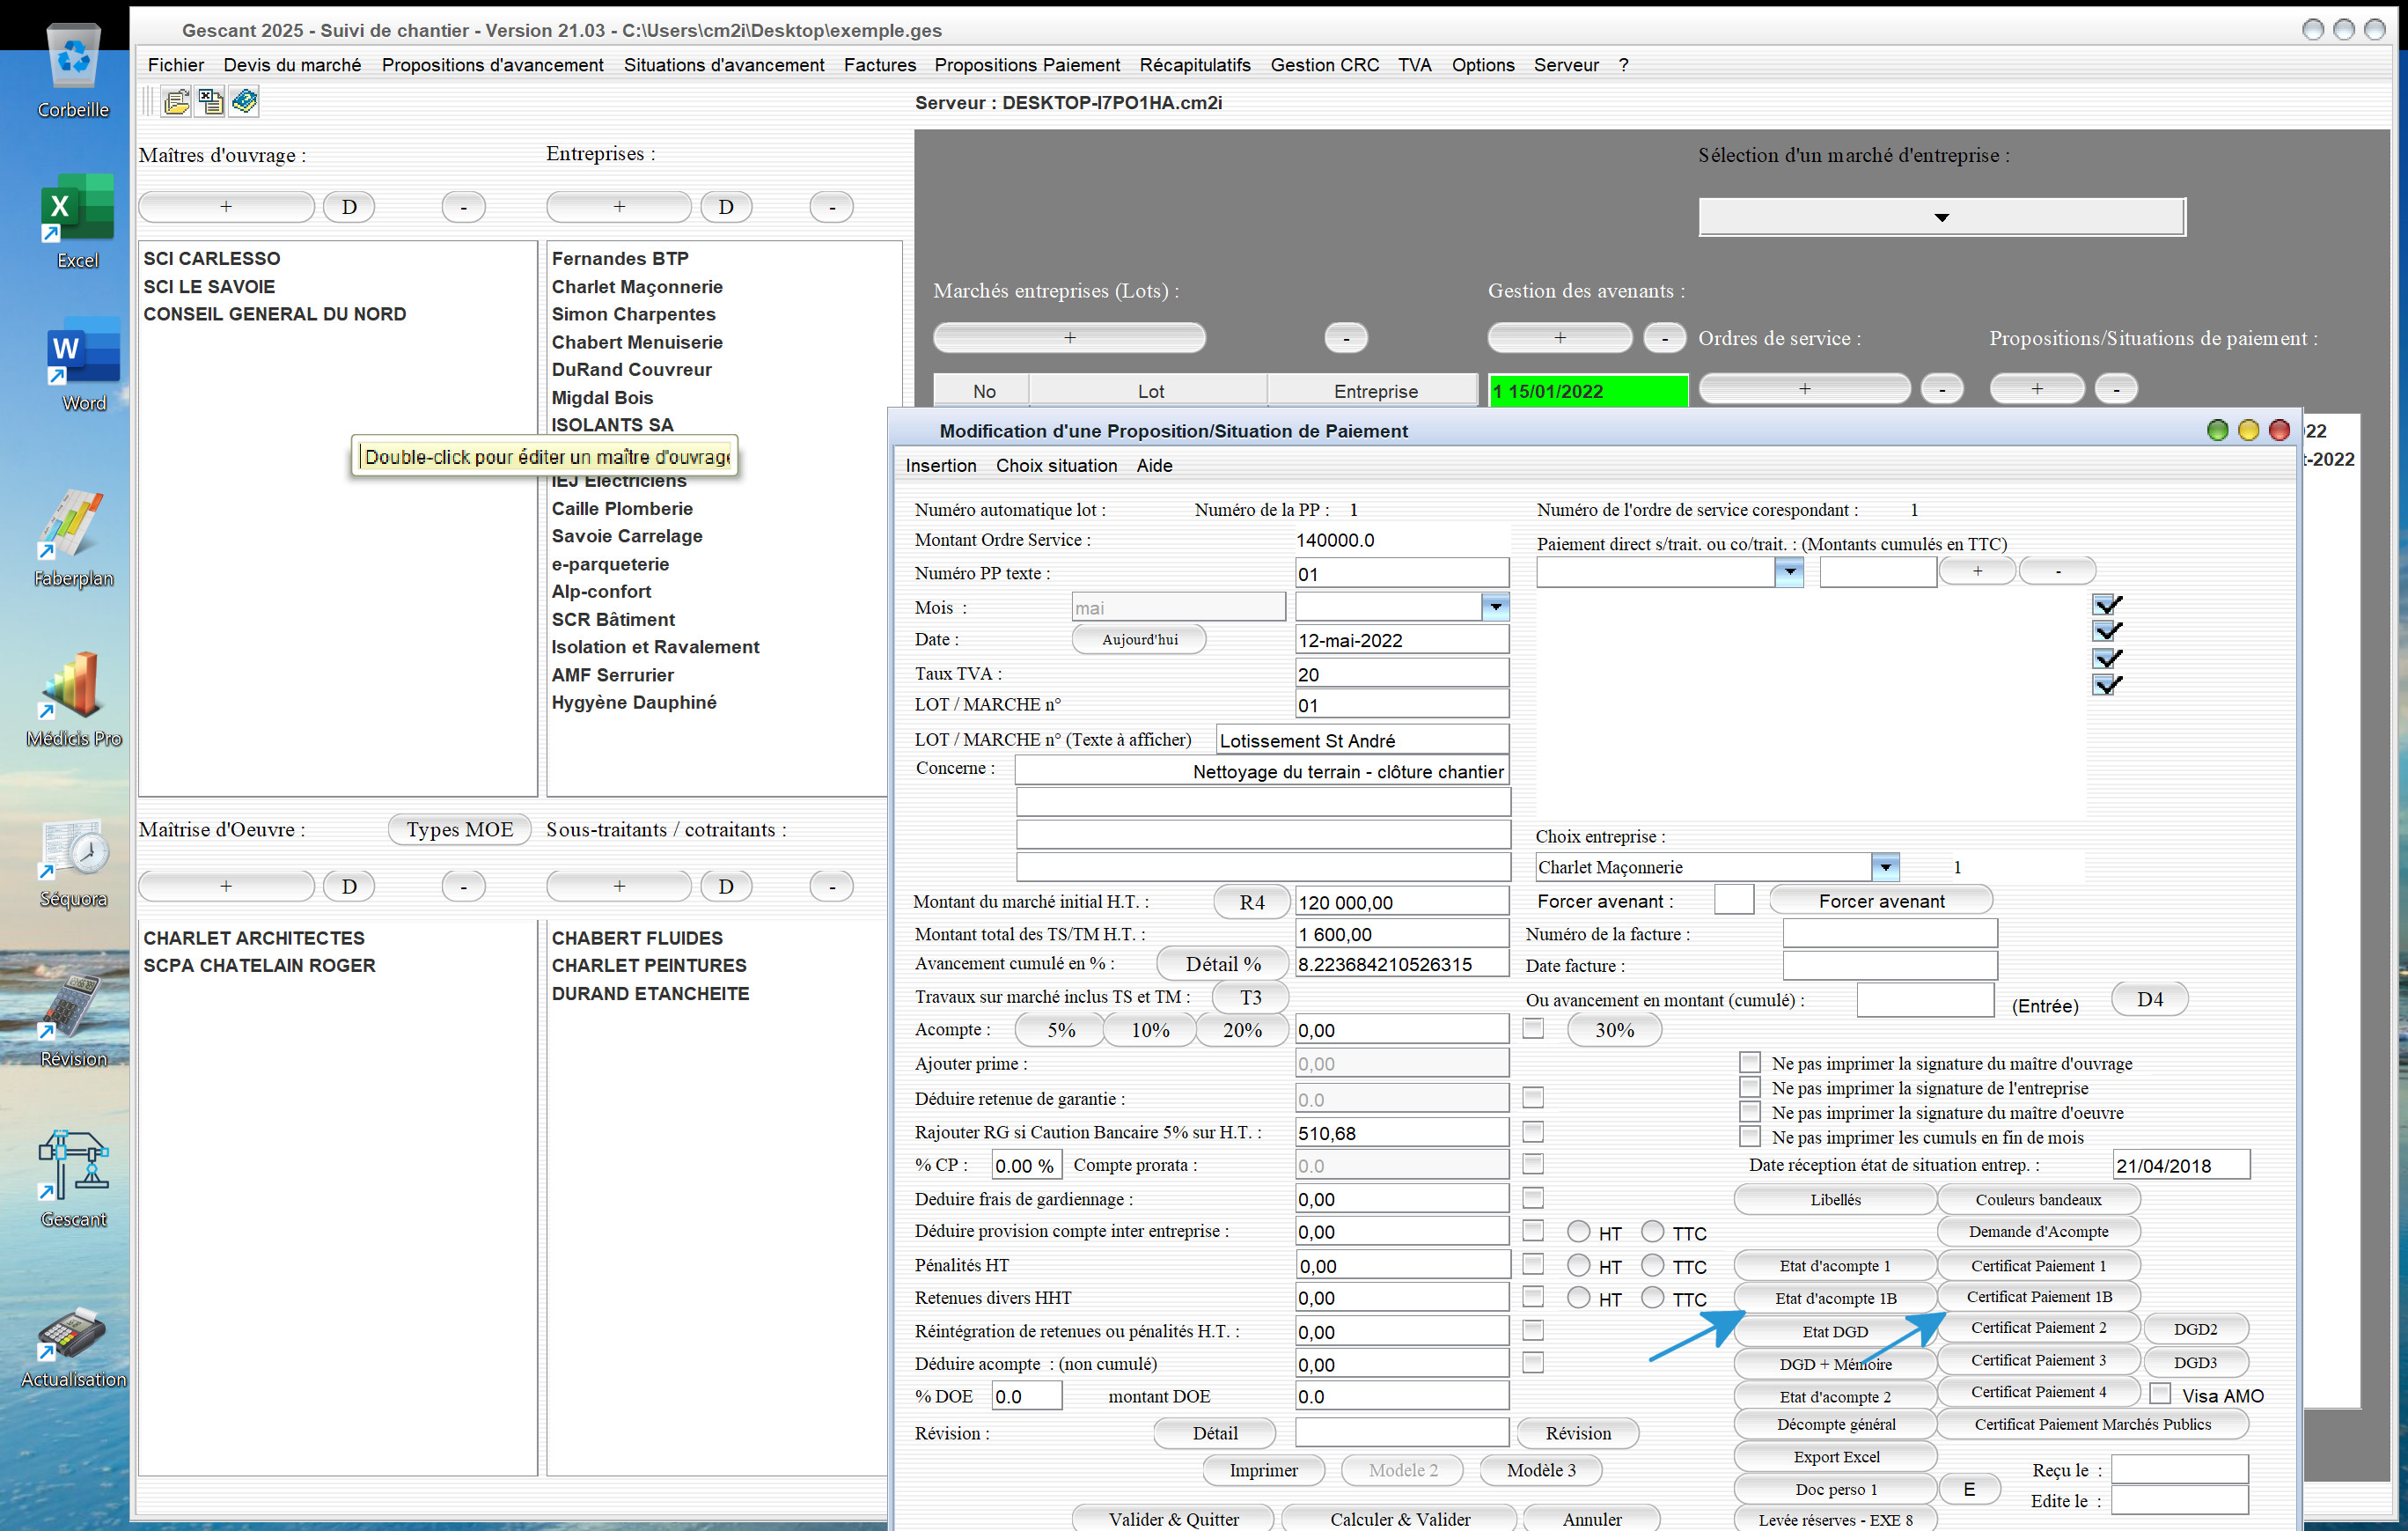Open the Gestion CRC menu
The width and height of the screenshot is (2408, 1531).
coord(1324,65)
